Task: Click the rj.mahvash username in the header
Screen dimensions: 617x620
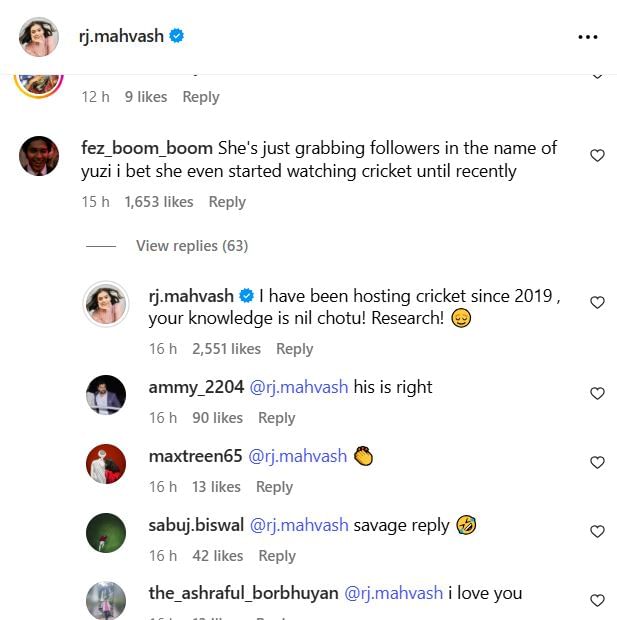Action: (121, 37)
